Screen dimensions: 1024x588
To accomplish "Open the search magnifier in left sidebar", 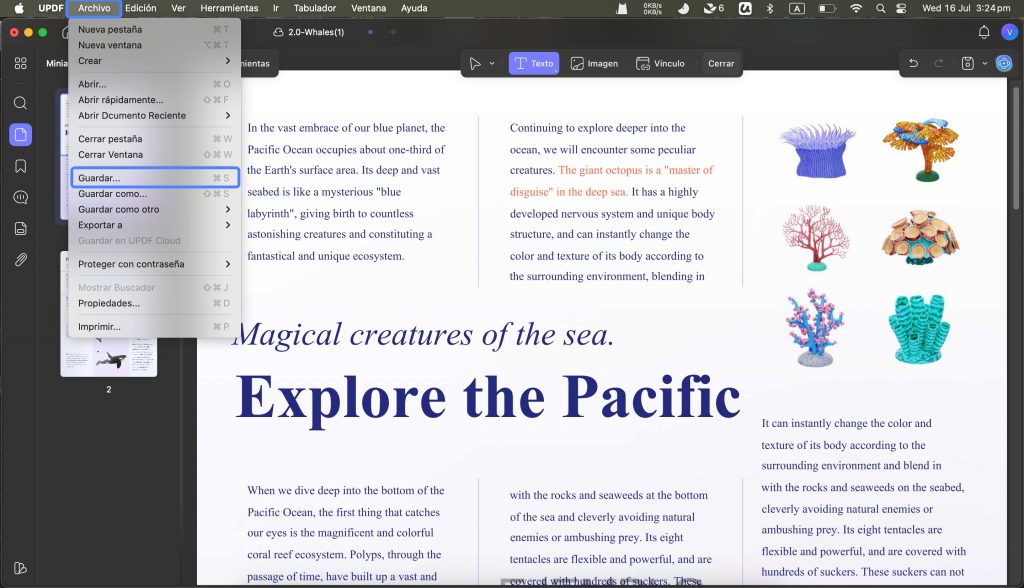I will pyautogui.click(x=21, y=103).
